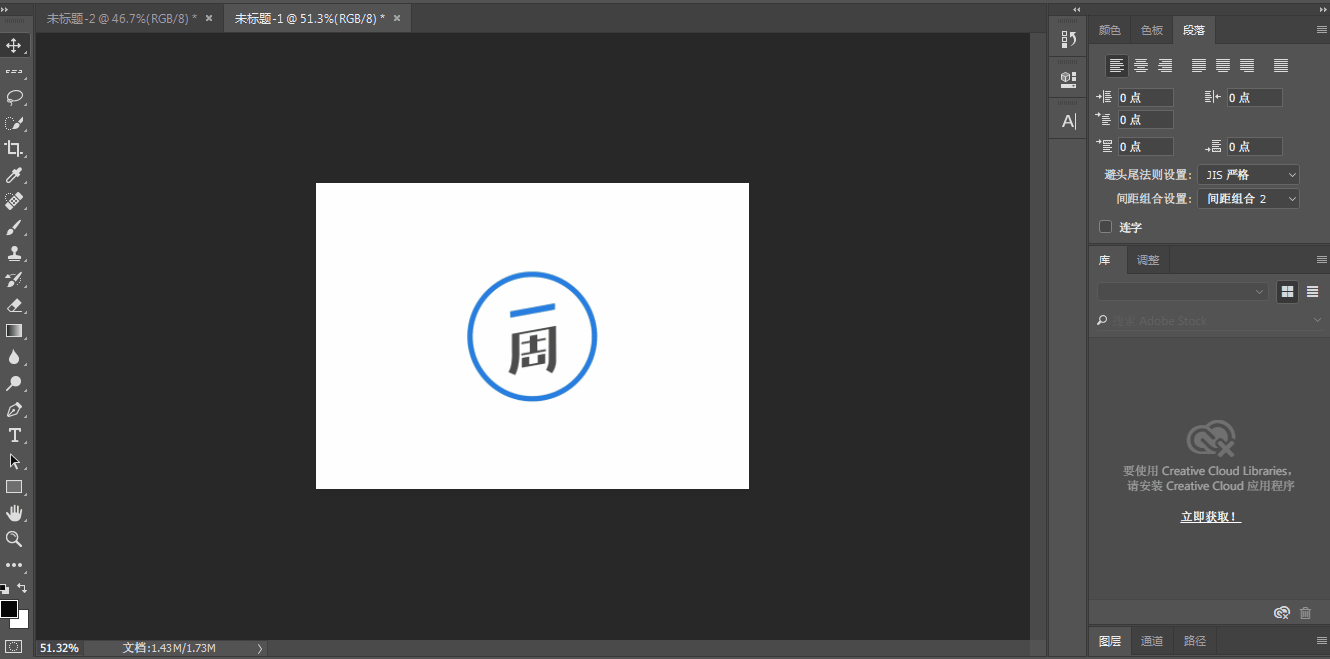Select the Pen tool
The width and height of the screenshot is (1330, 659).
tap(14, 410)
